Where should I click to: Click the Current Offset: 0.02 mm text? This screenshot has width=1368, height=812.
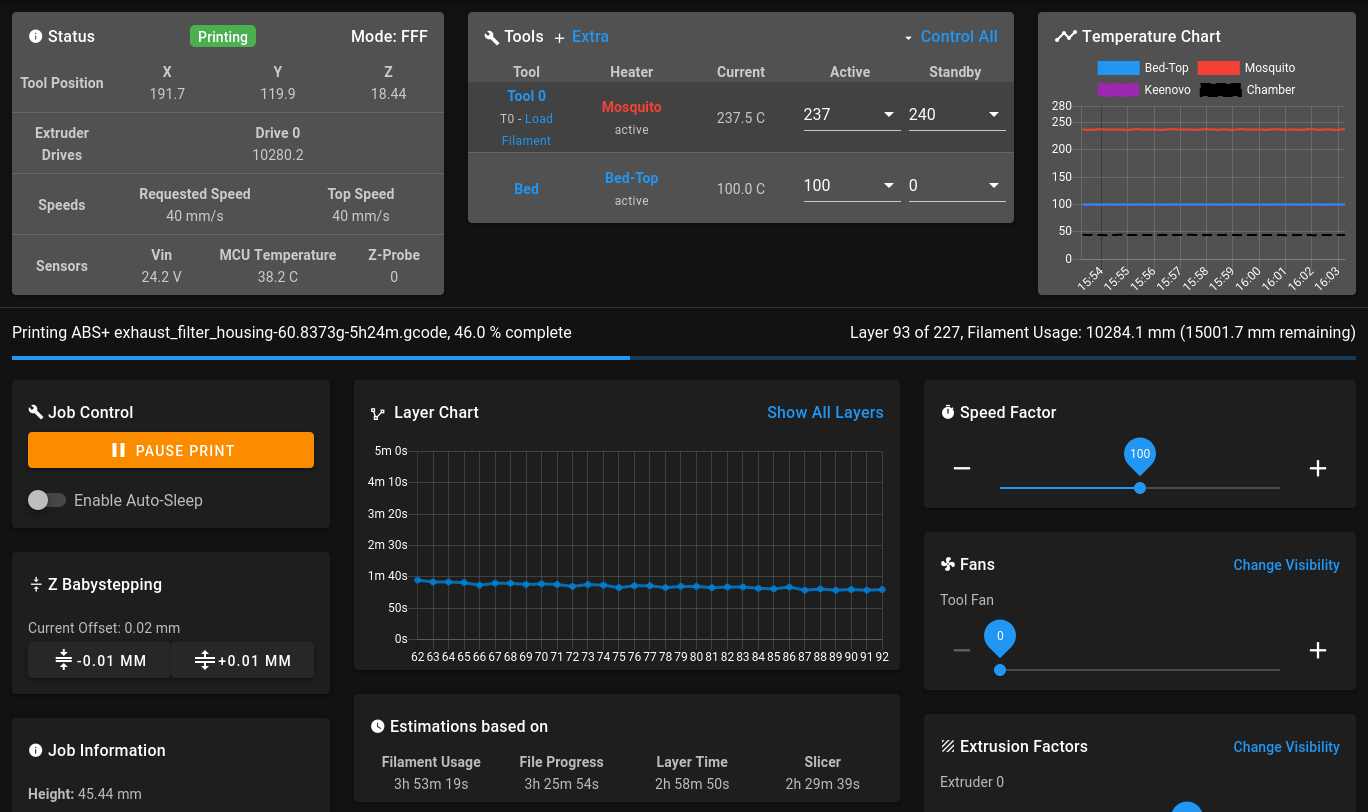104,628
